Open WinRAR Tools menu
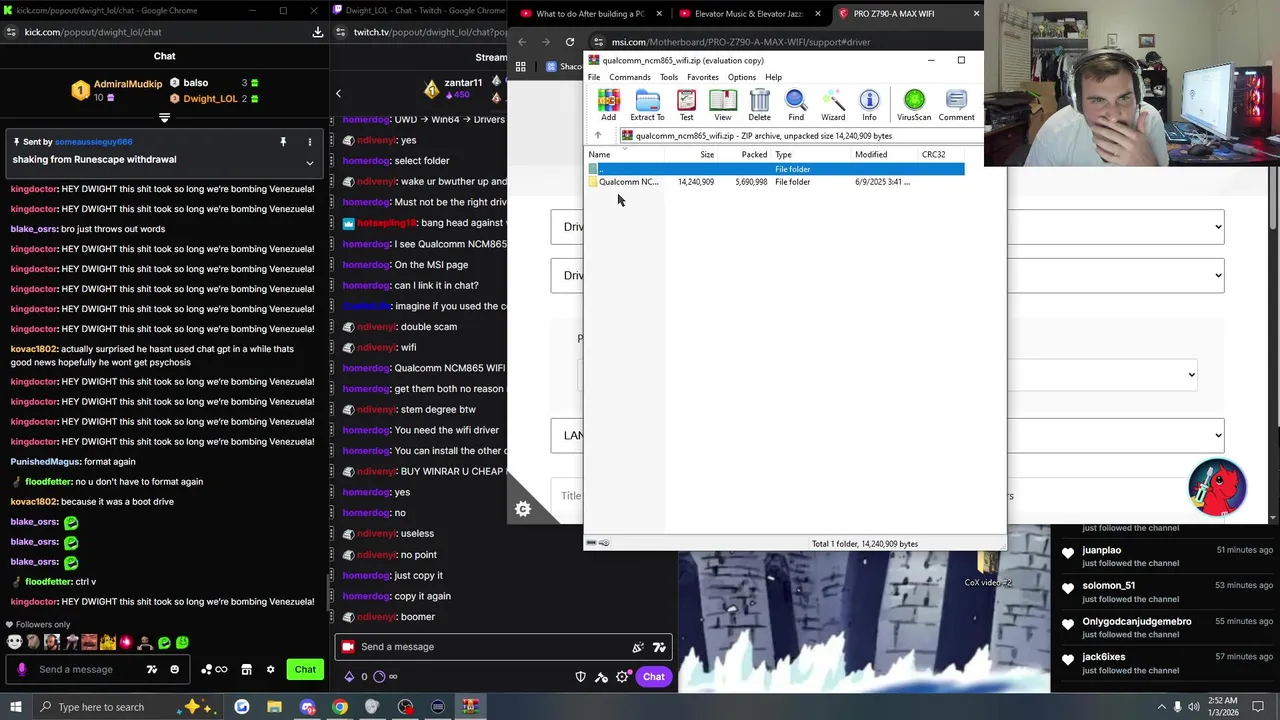Viewport: 1280px width, 720px height. pyautogui.click(x=669, y=77)
